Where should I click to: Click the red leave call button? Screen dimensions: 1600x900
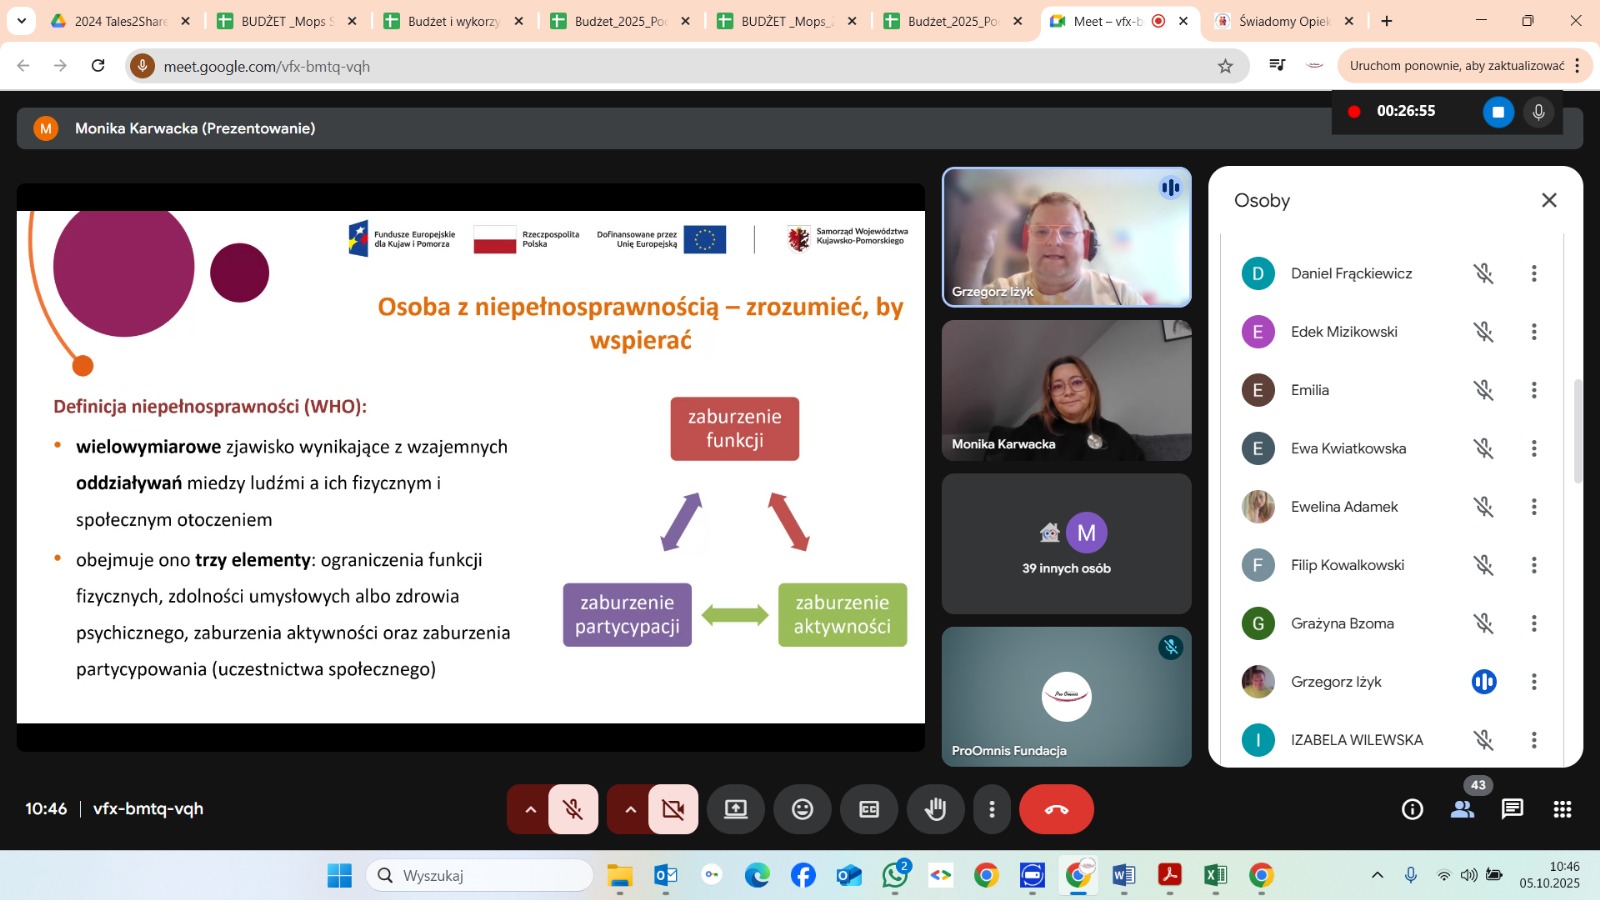pyautogui.click(x=1056, y=809)
